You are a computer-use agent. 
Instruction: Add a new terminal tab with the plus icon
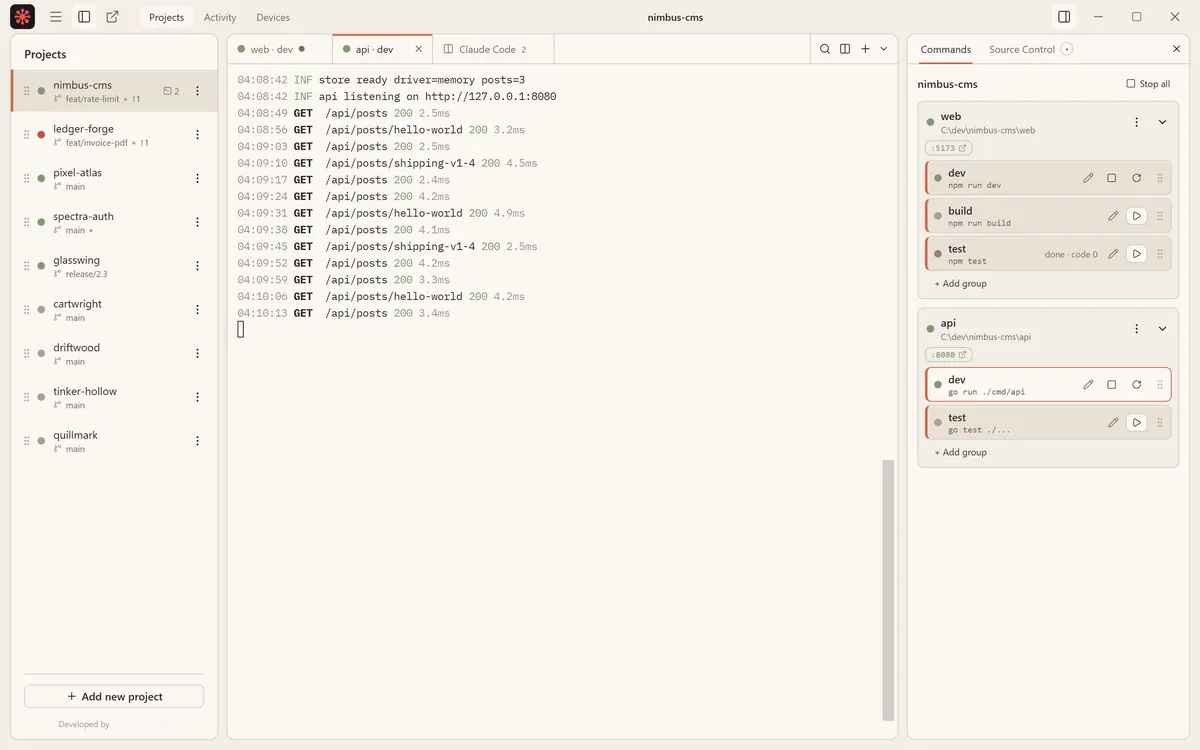pos(866,49)
